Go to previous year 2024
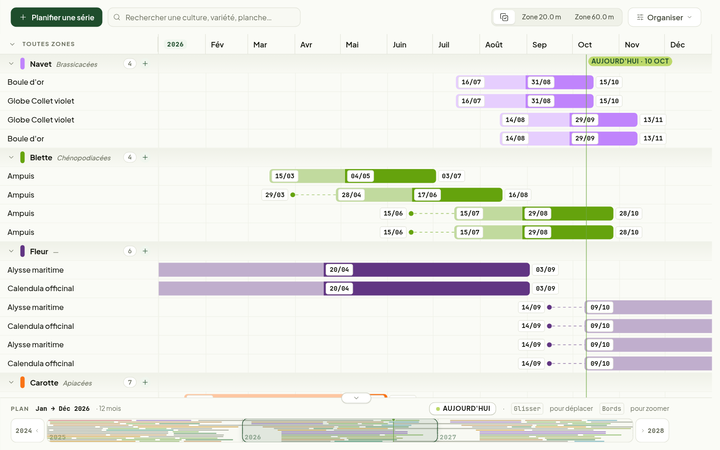This screenshot has width=720, height=450. click(x=27, y=431)
